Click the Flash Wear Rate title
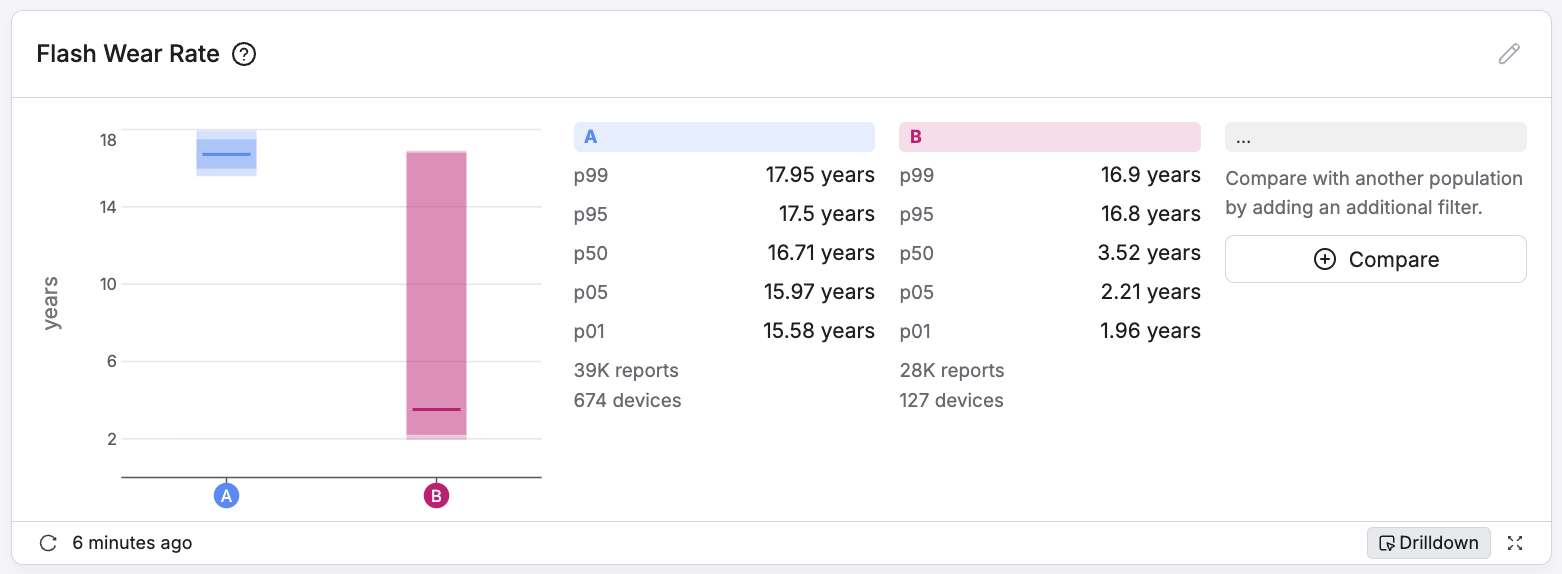Image resolution: width=1562 pixels, height=574 pixels. [128, 54]
